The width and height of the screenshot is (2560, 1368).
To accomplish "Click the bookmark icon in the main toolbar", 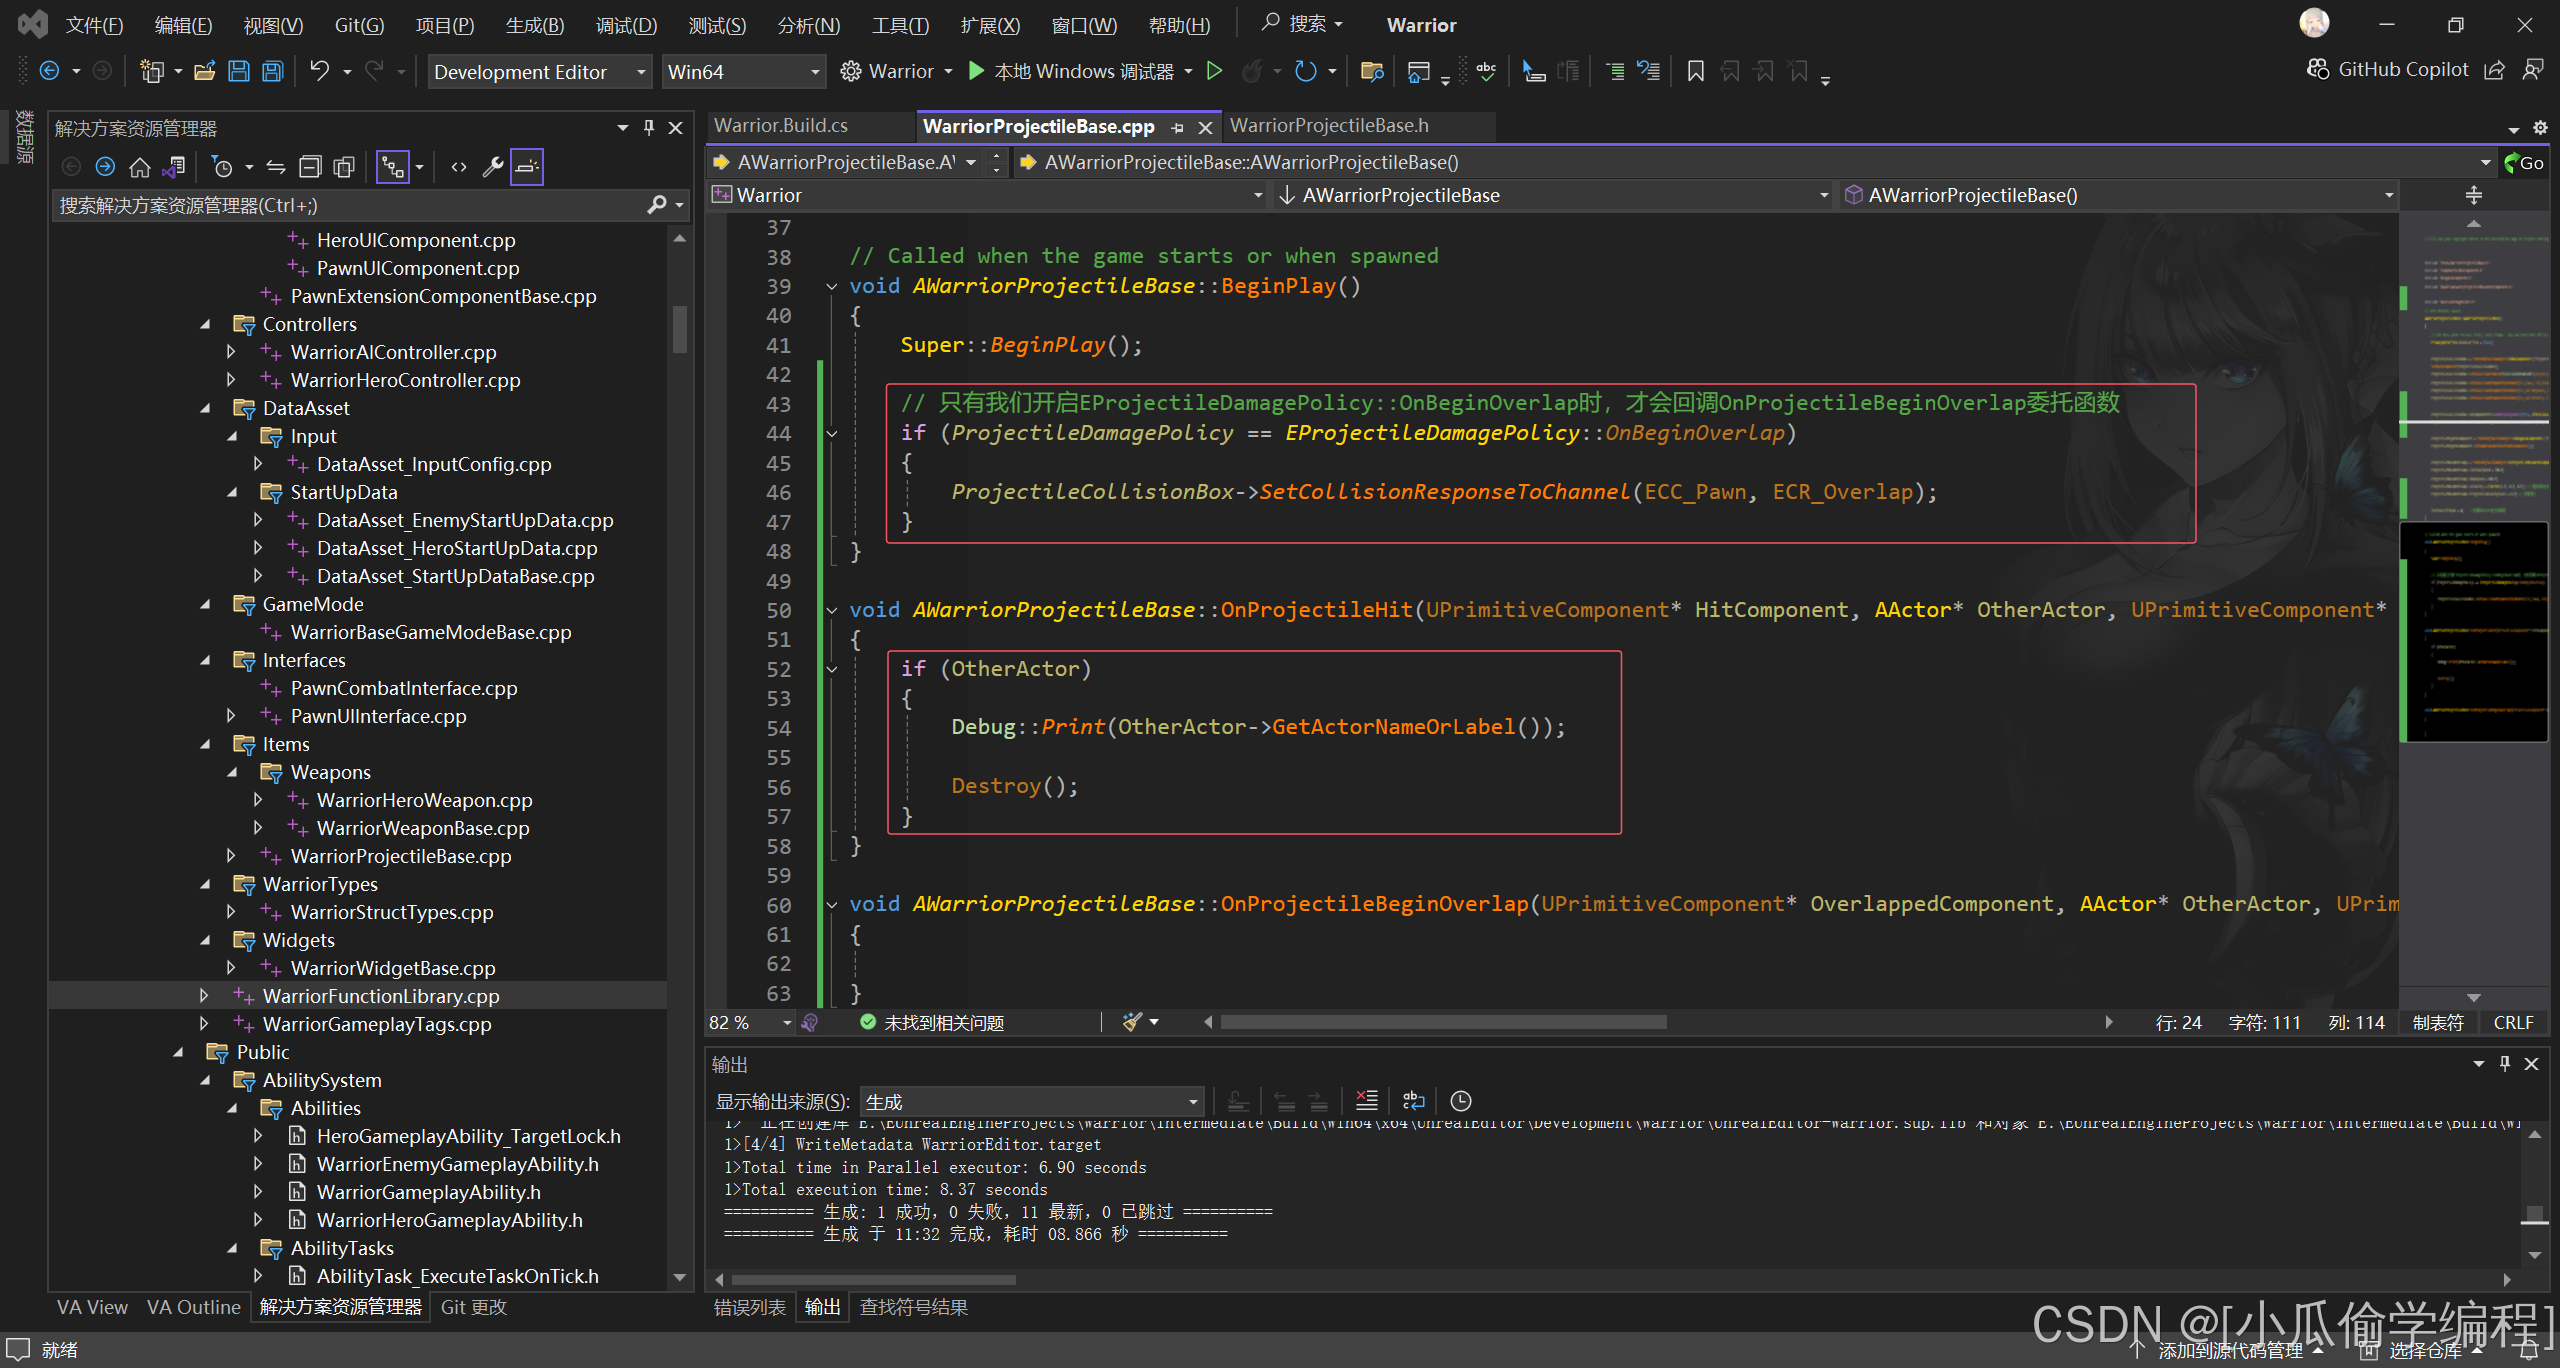I will (1695, 71).
